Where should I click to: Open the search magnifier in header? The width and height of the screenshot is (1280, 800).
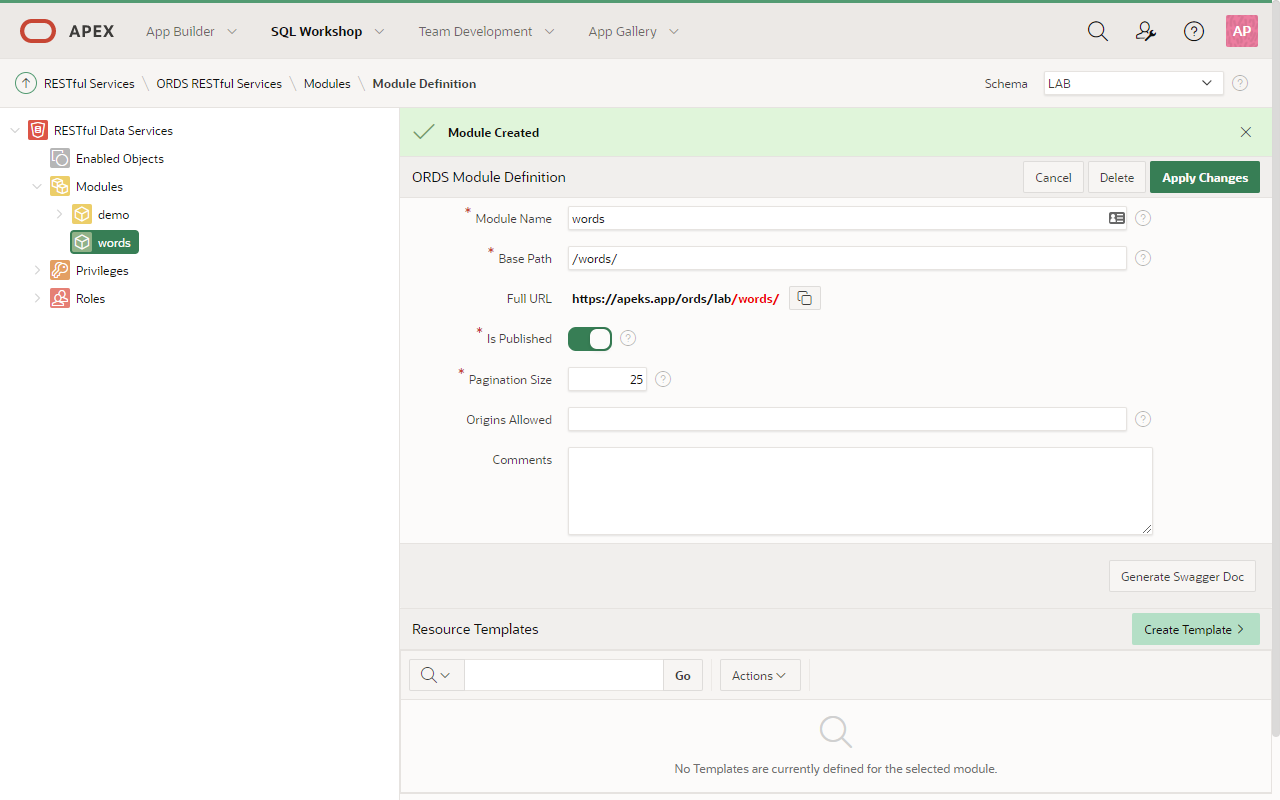click(1098, 31)
